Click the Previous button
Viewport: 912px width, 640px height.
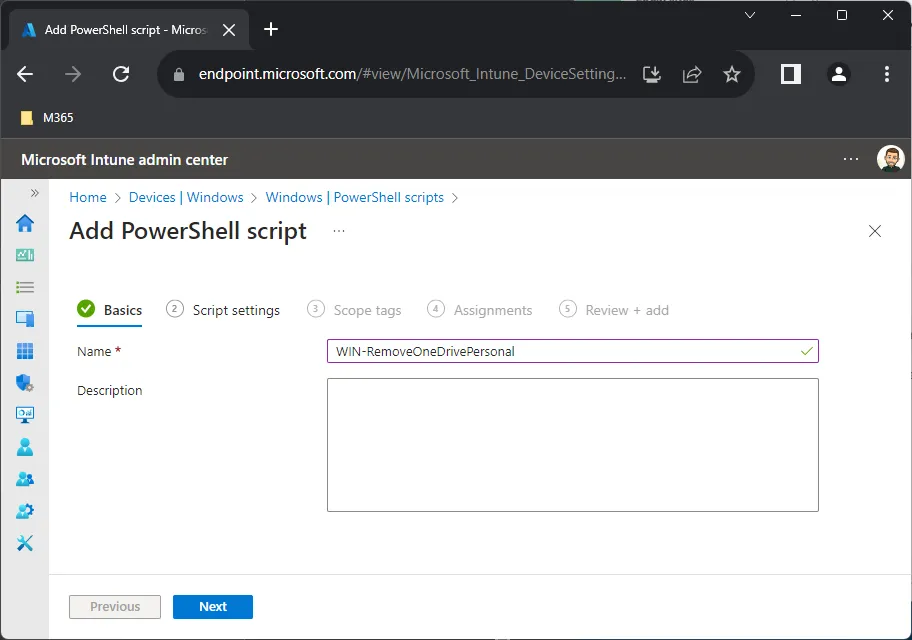click(115, 607)
